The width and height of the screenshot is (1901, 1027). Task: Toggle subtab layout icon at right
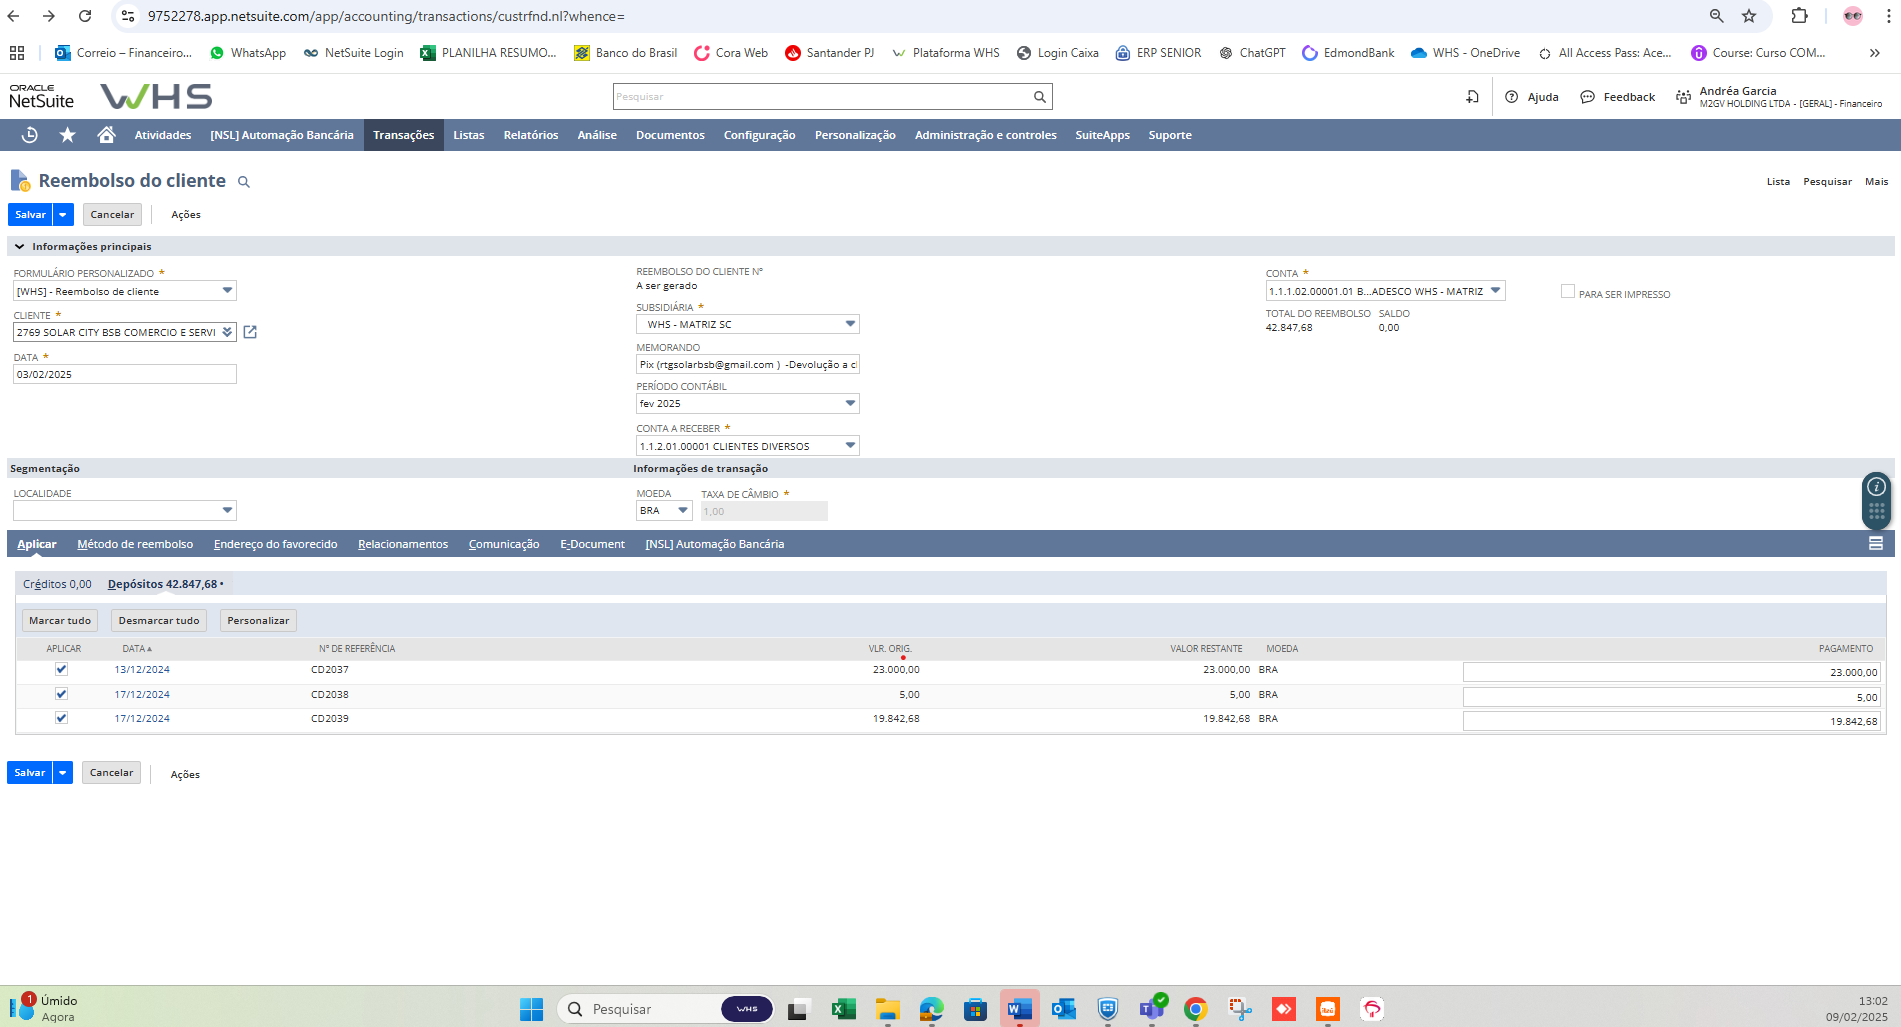[1875, 544]
